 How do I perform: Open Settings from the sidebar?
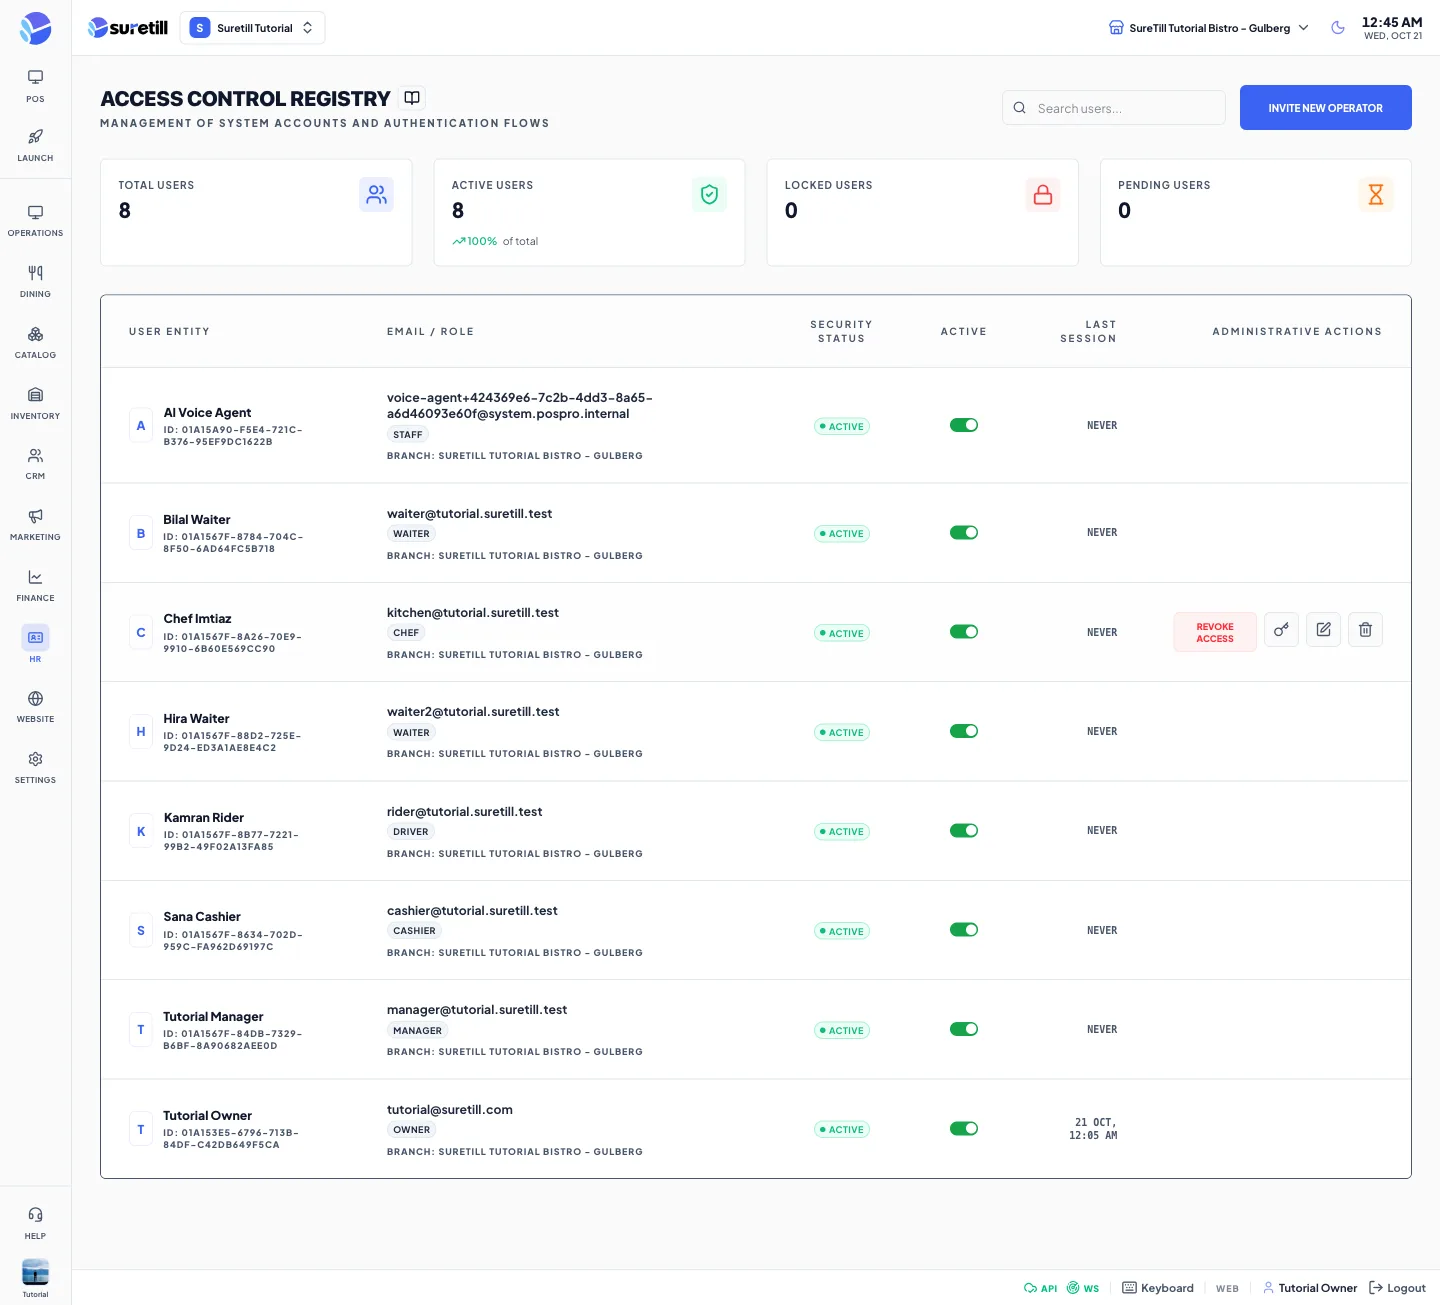tap(35, 768)
